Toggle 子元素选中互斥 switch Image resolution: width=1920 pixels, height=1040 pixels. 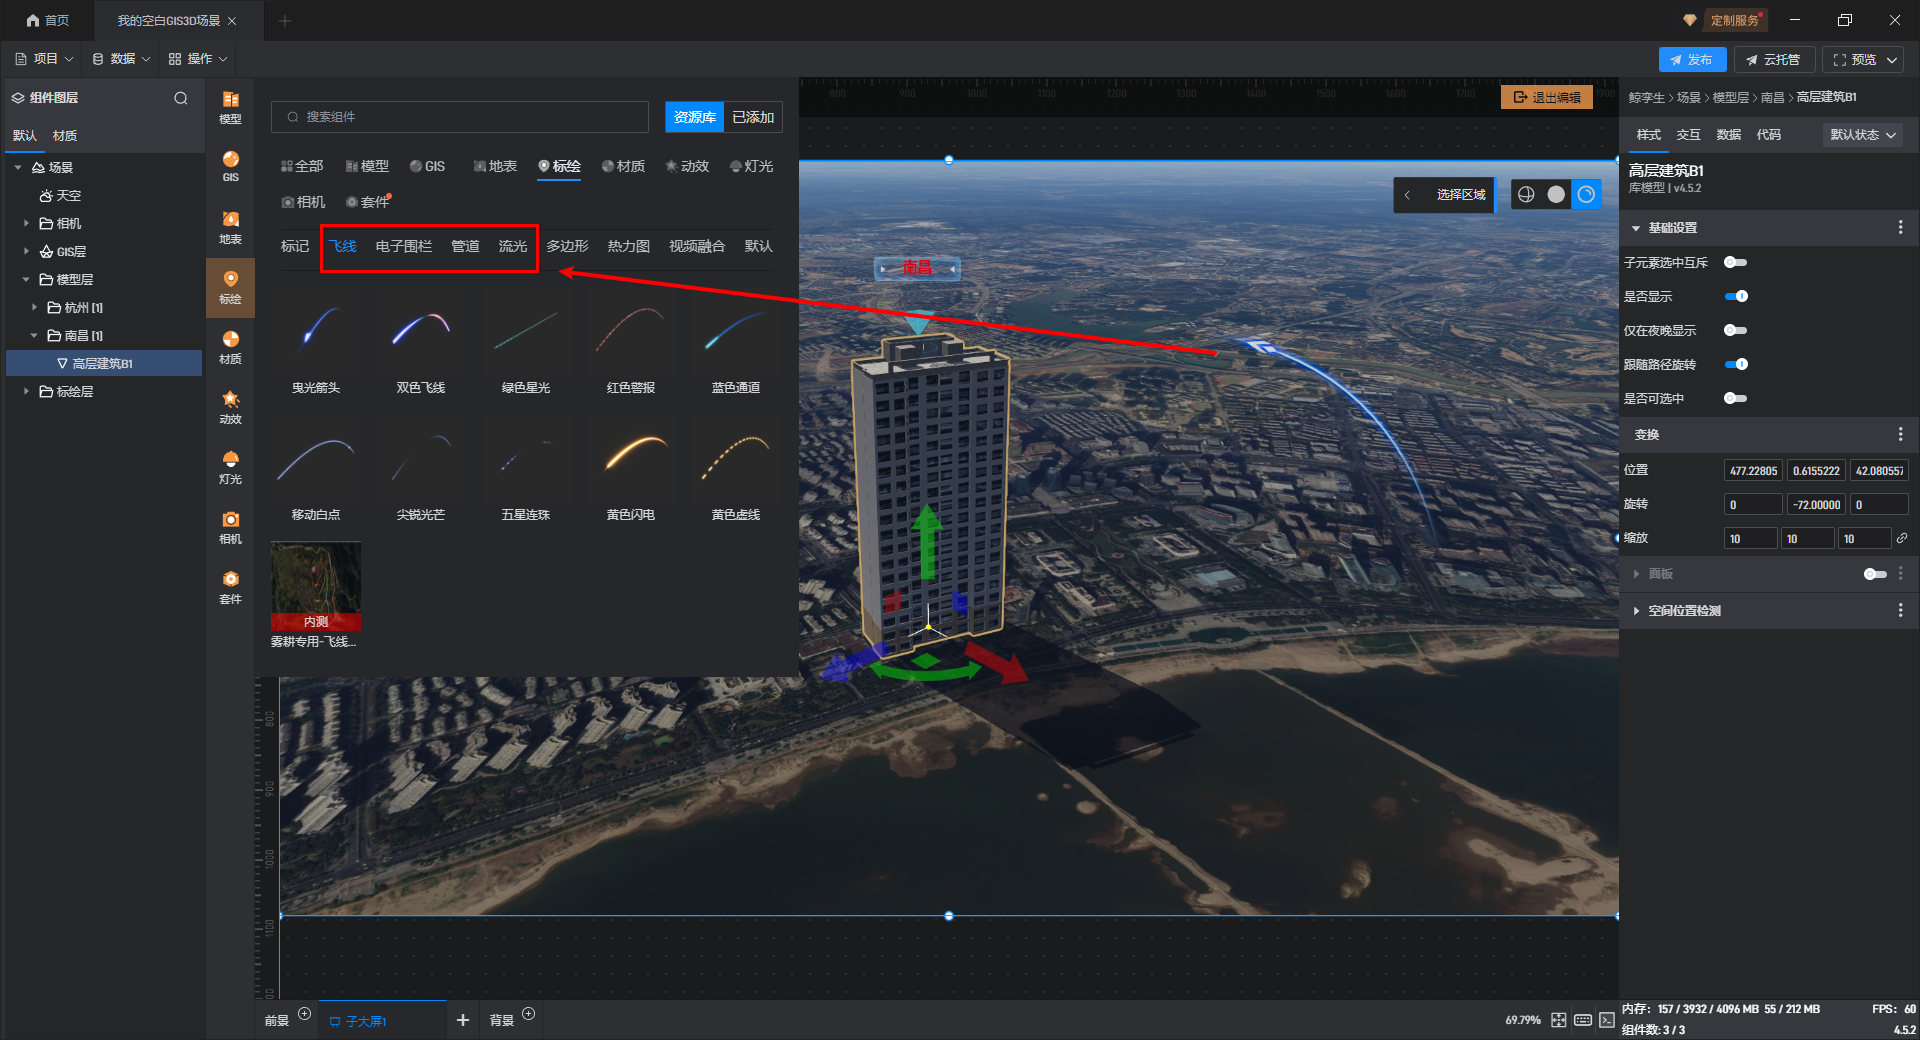pos(1735,262)
